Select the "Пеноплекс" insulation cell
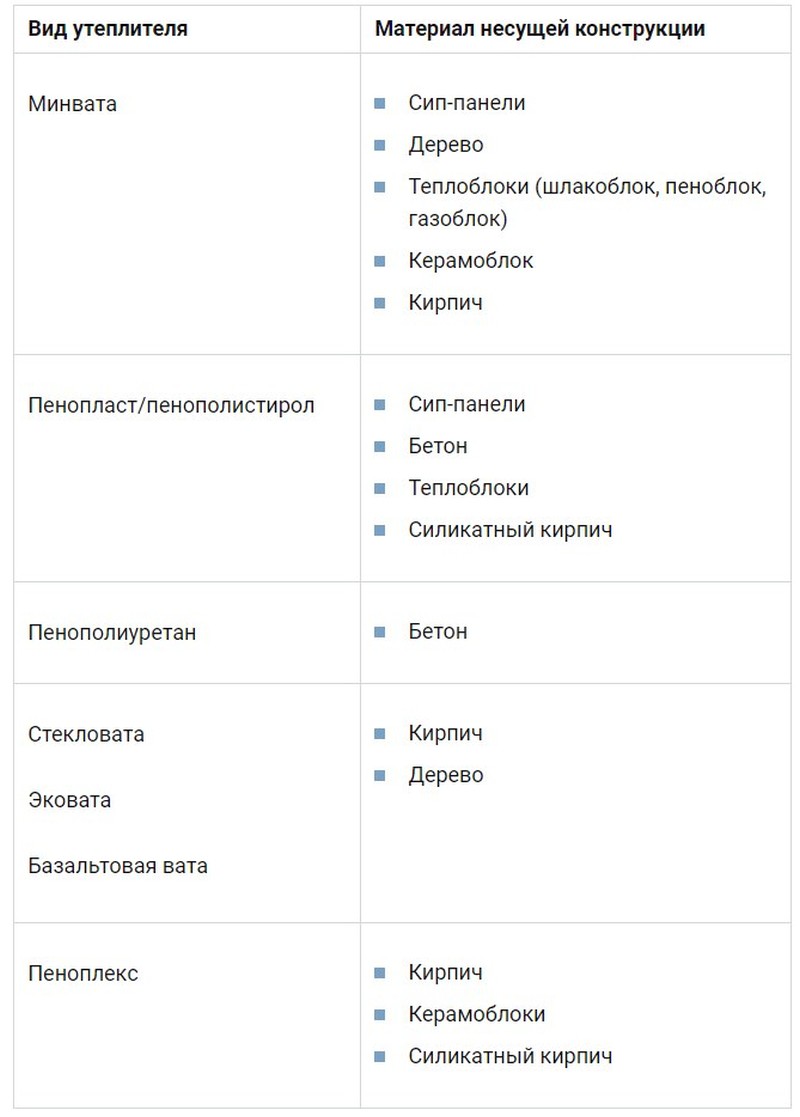Viewport: 800px width, 1117px height. point(83,974)
